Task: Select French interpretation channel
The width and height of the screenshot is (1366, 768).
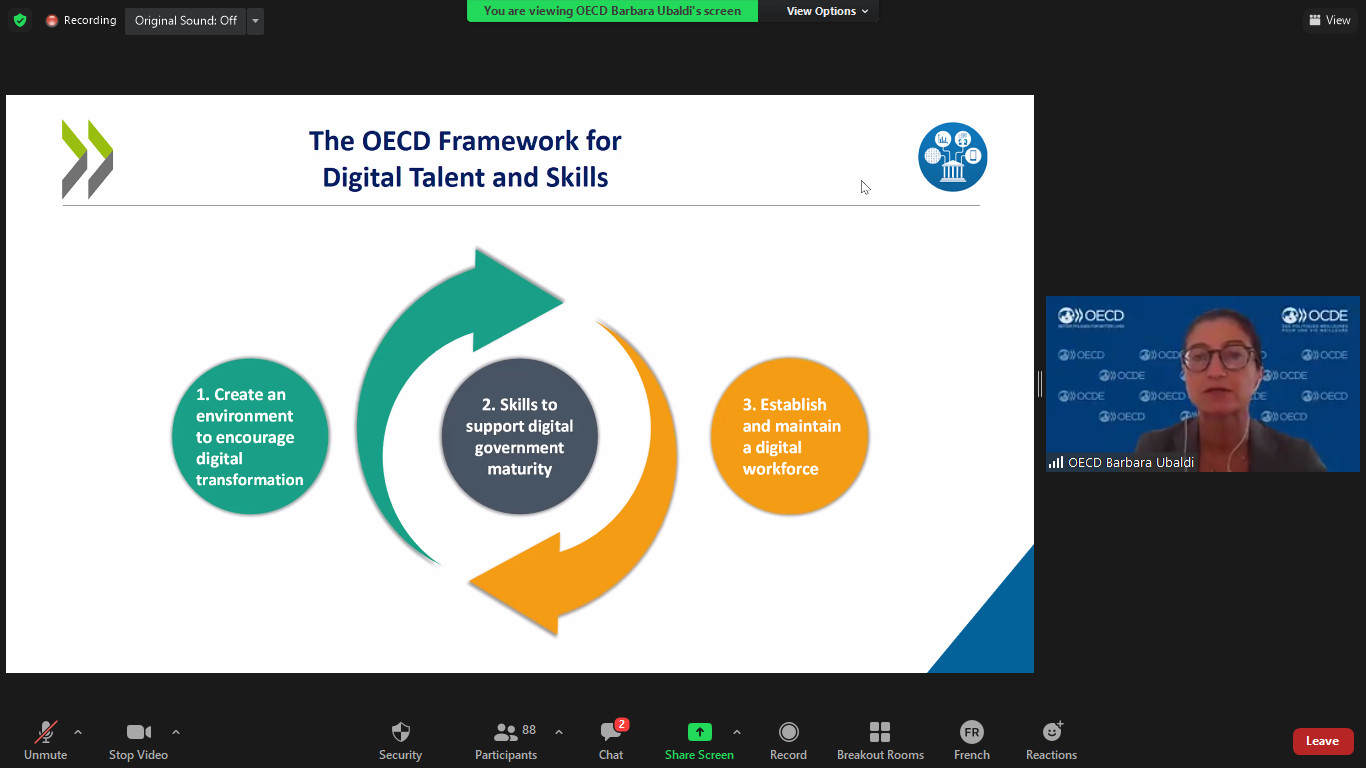Action: click(971, 741)
